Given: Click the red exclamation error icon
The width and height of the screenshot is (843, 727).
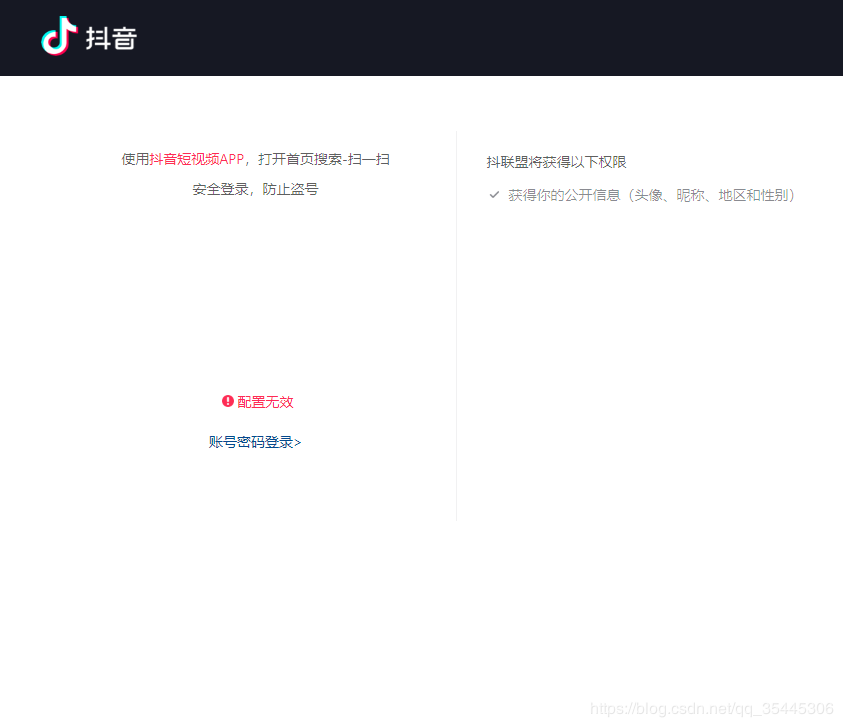Looking at the screenshot, I should click(228, 401).
